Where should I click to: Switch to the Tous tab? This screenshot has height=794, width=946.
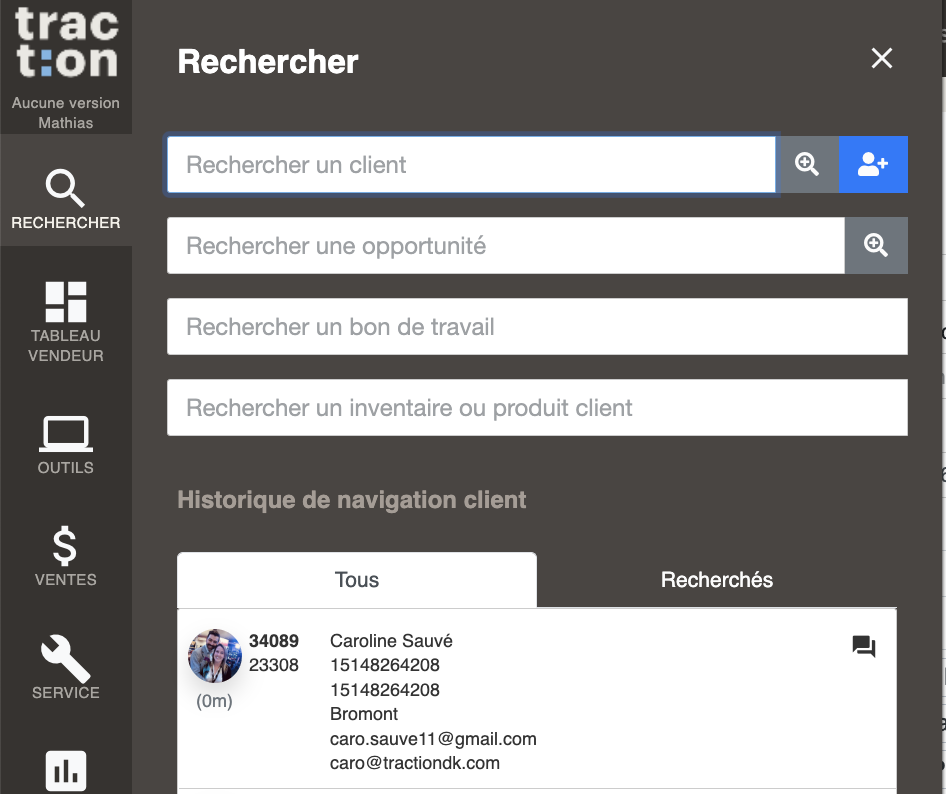coord(357,580)
